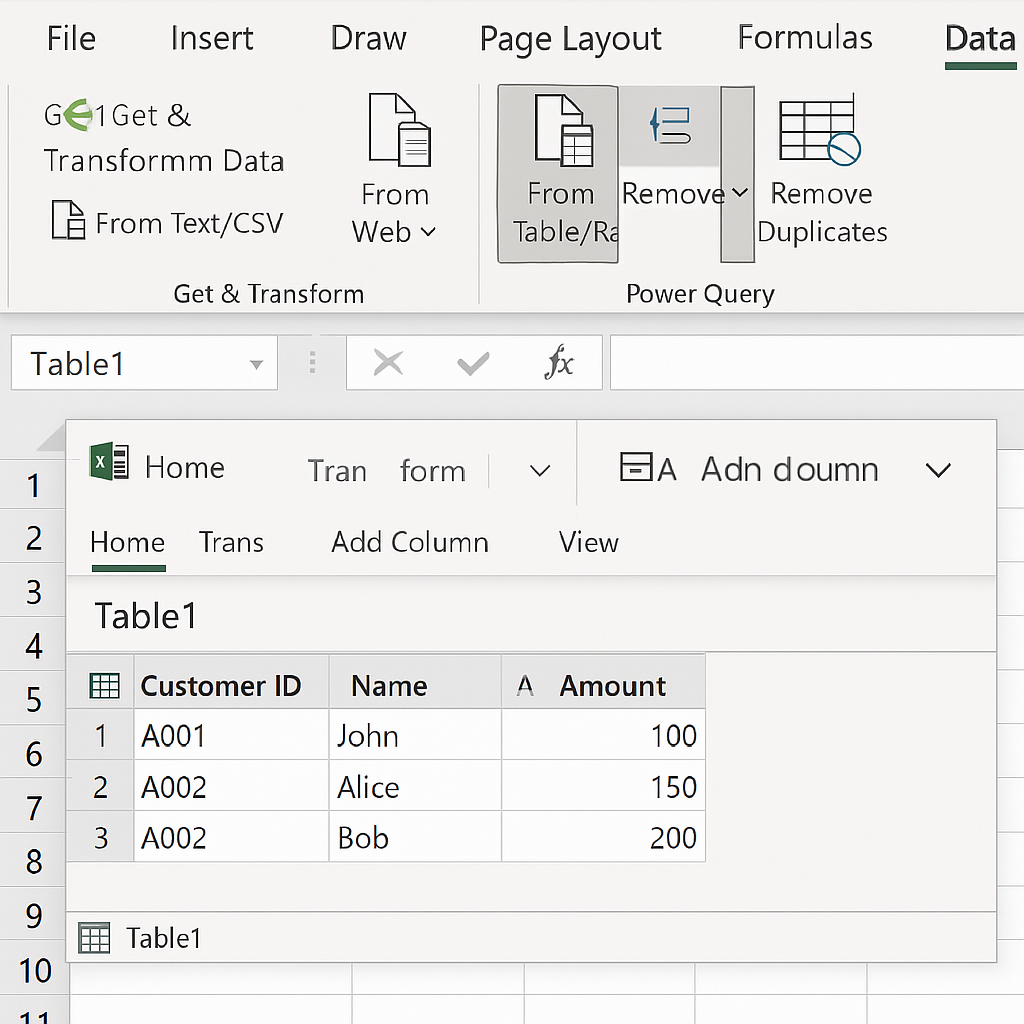This screenshot has height=1024, width=1024.
Task: Click the table icon in header corner
Action: click(104, 686)
